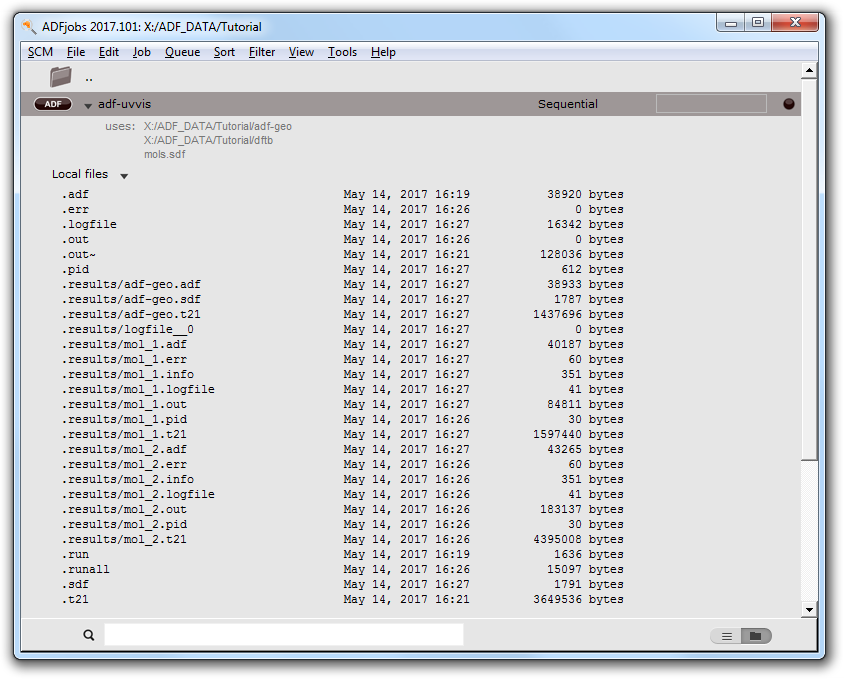The height and width of the screenshot is (679, 844).
Task: Open the .logfile local file
Action: tap(89, 224)
